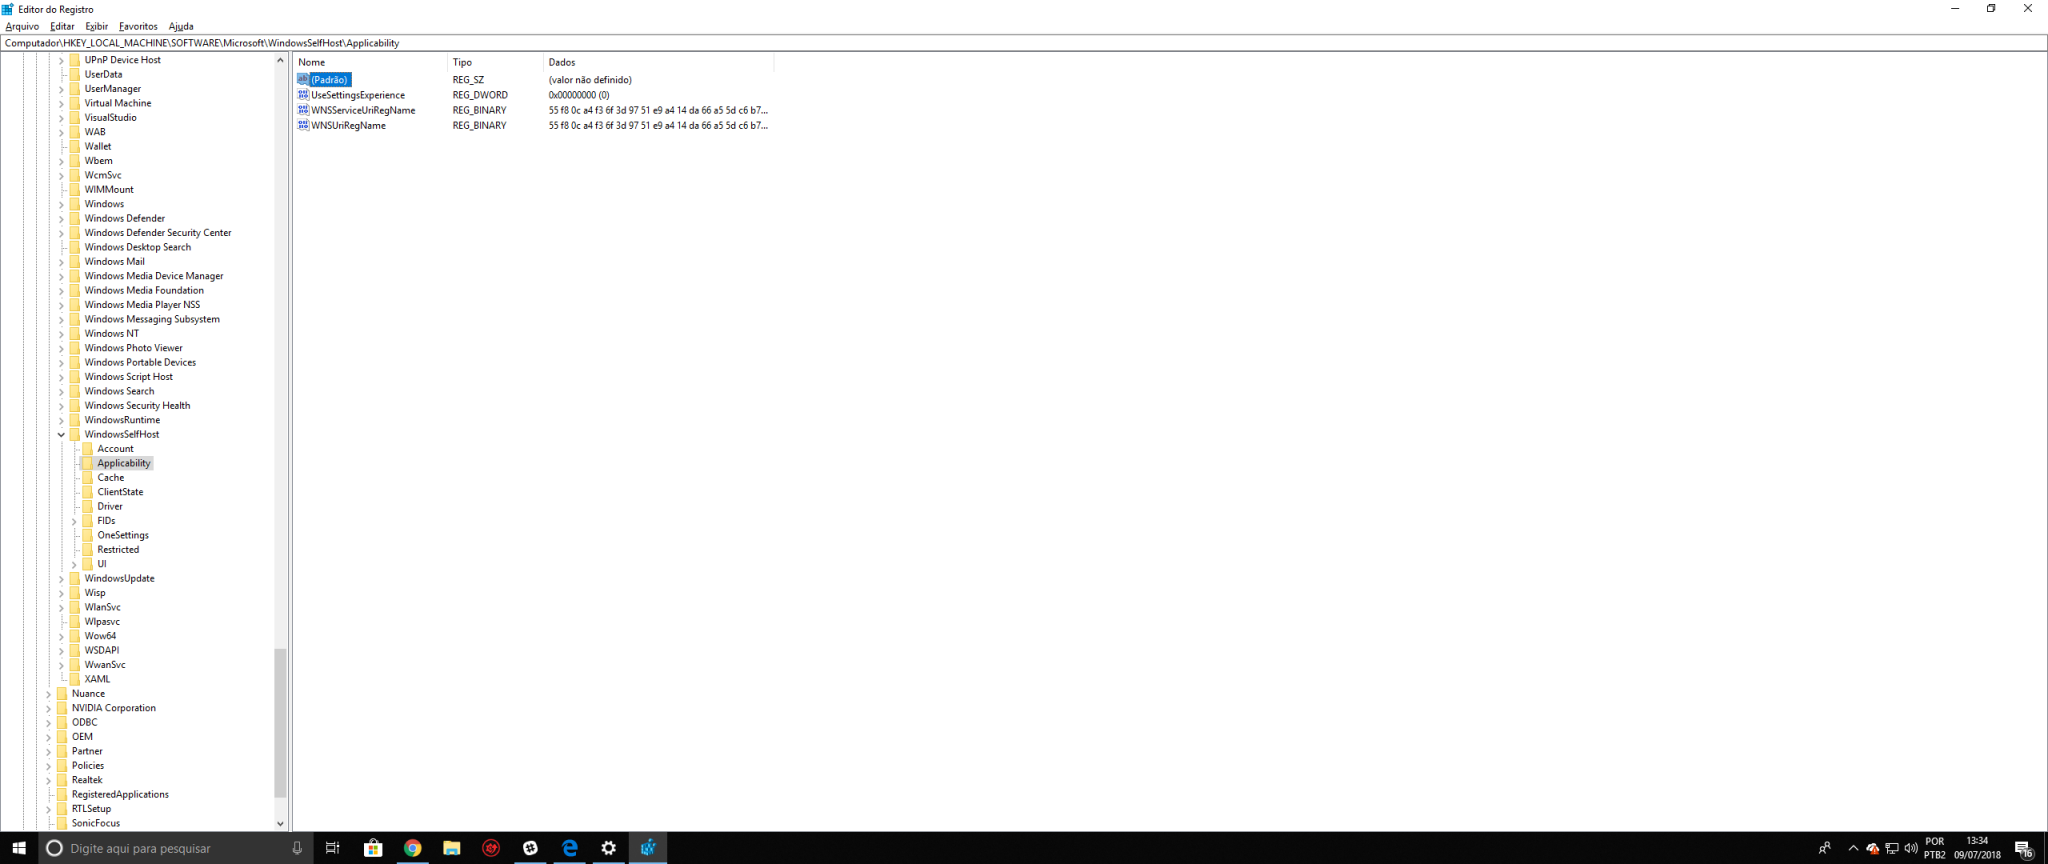The height and width of the screenshot is (864, 2048).
Task: Click the volume speaker tray icon
Action: 1911,848
